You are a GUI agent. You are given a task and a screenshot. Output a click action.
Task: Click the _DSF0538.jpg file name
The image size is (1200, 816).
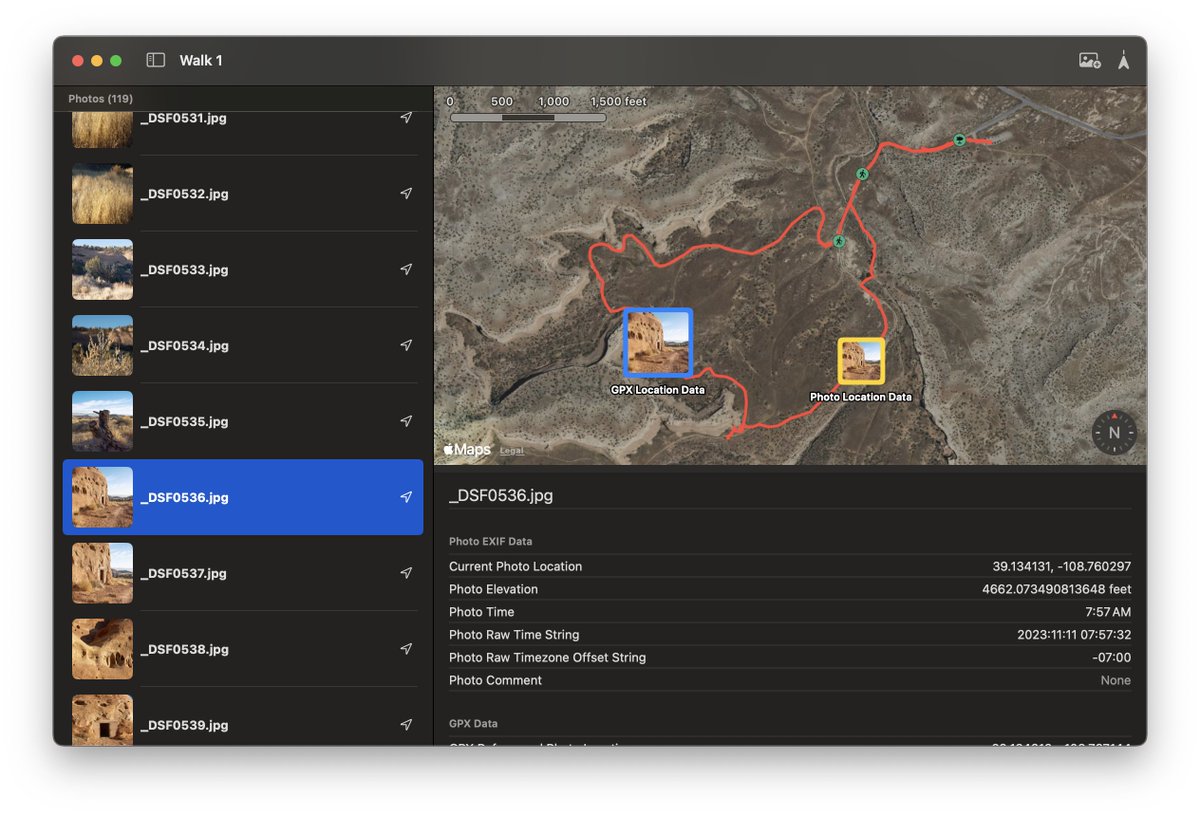tap(184, 649)
